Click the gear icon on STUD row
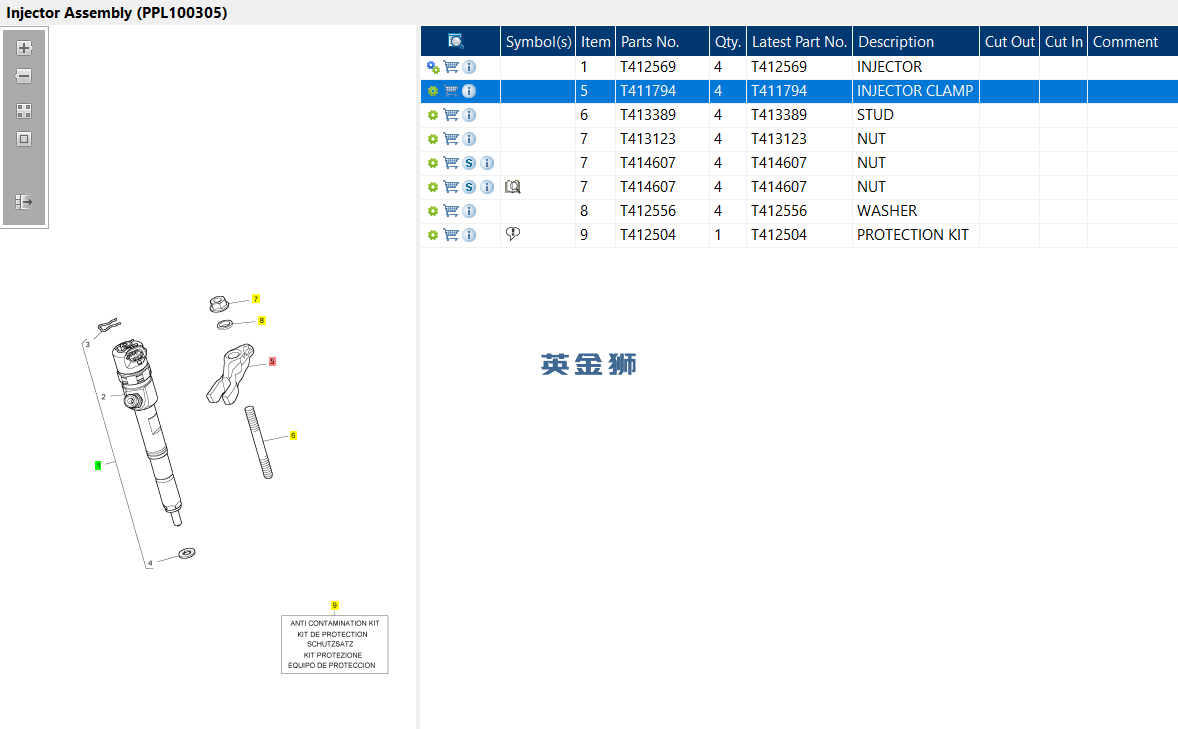 [433, 115]
